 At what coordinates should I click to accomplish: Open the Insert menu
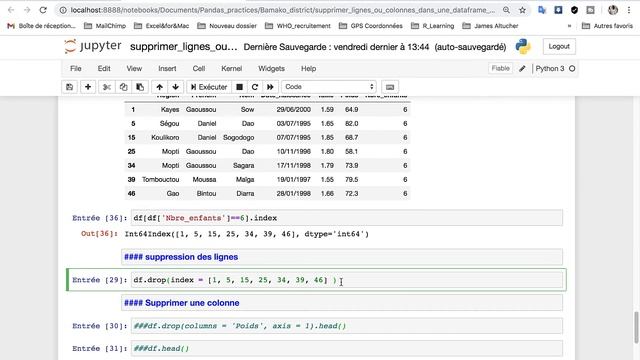pos(167,69)
